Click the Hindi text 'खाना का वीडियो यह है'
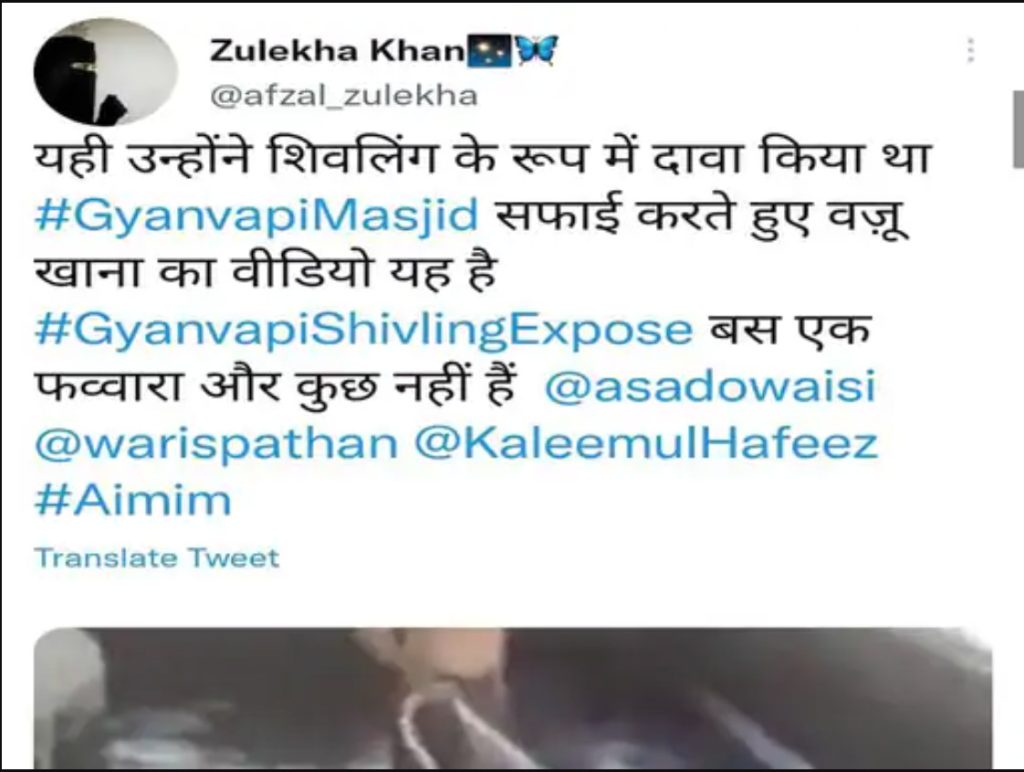The width and height of the screenshot is (1024, 772). point(266,272)
